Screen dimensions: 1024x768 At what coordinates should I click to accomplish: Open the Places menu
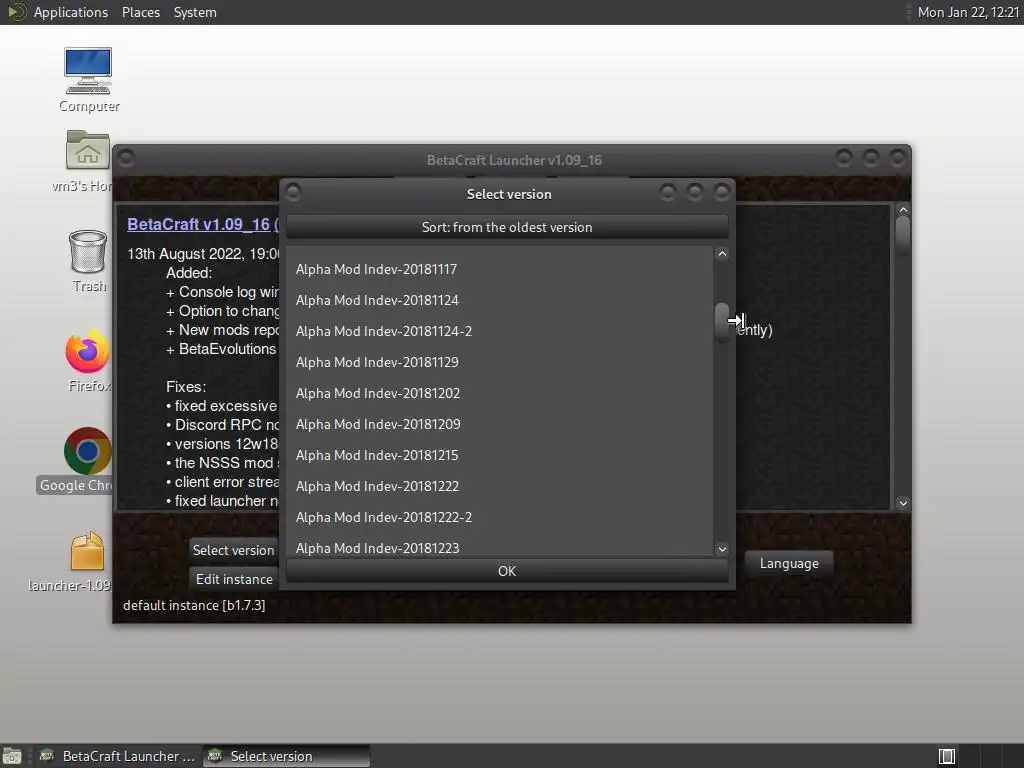click(x=141, y=12)
